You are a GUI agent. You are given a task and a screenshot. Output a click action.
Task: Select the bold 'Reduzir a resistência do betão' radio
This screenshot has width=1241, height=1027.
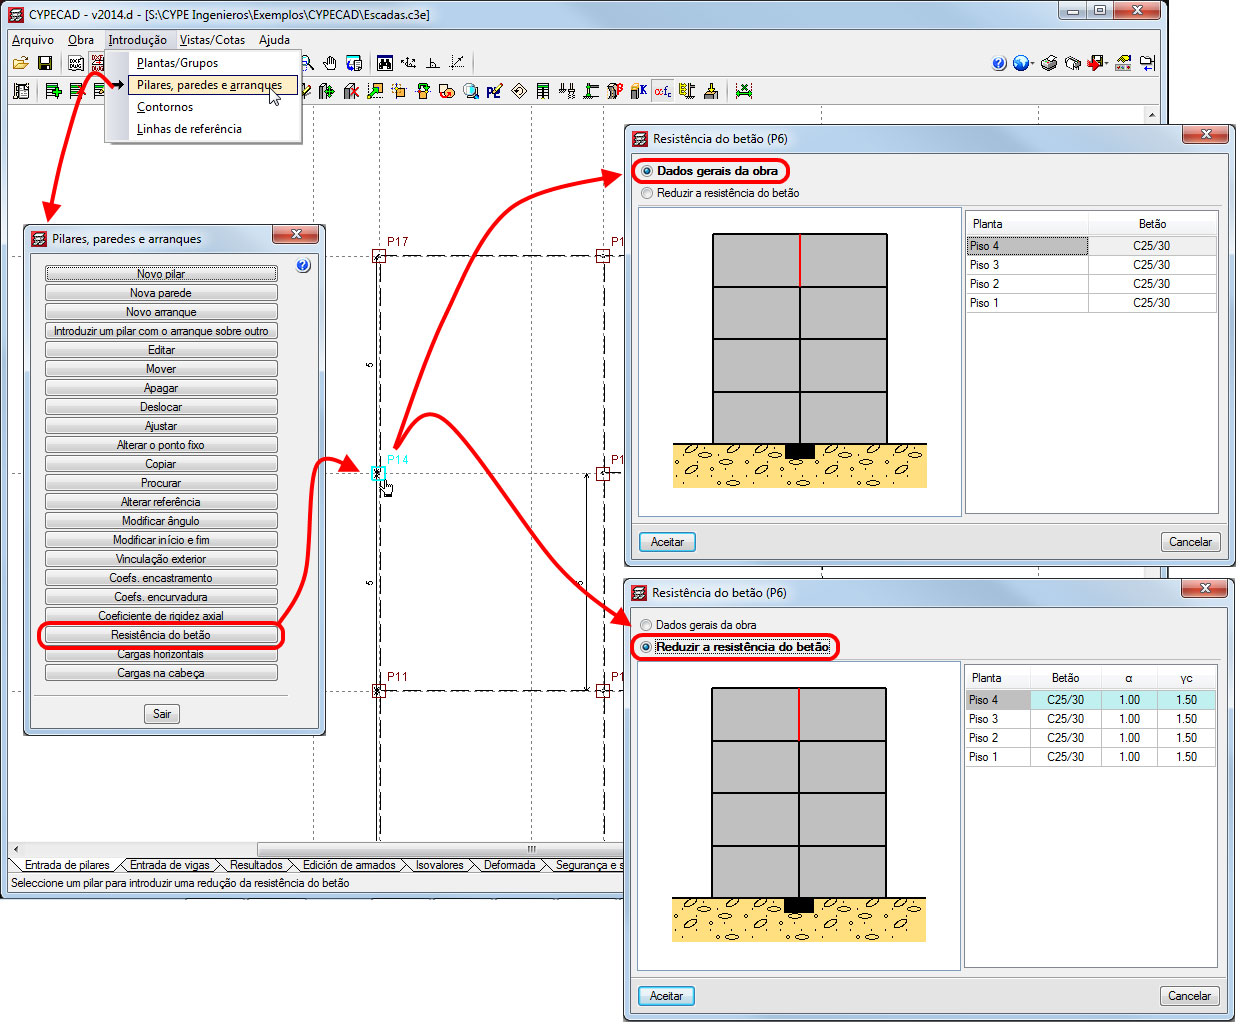coord(646,647)
